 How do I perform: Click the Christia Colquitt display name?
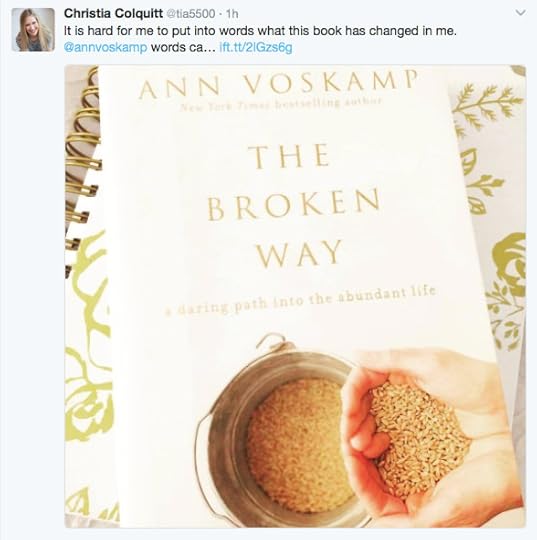113,13
